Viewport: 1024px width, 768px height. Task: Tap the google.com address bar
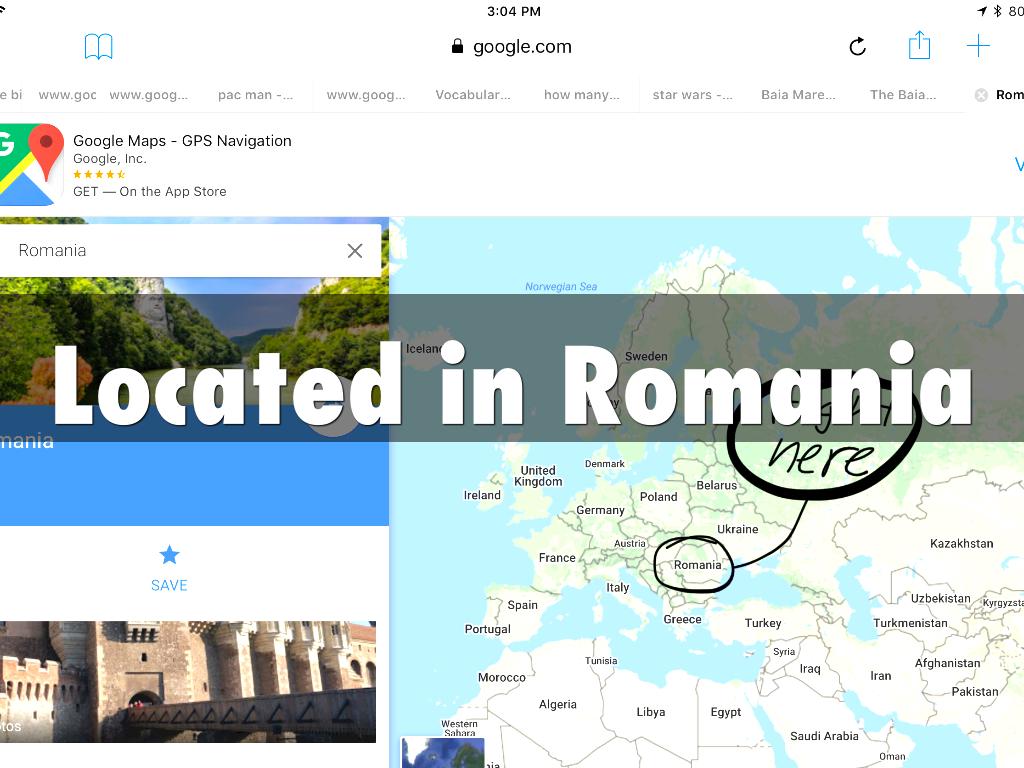[x=512, y=47]
